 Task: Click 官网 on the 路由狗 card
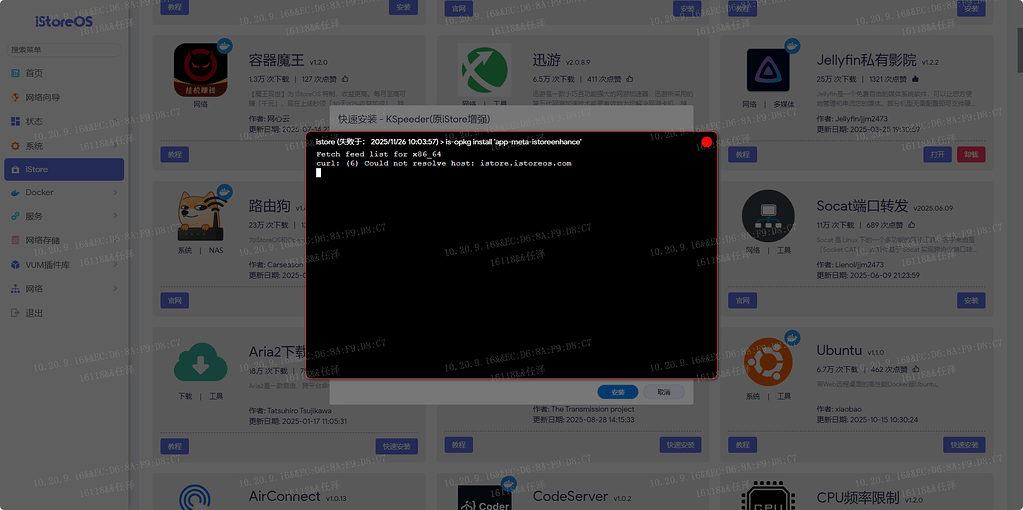[x=174, y=300]
